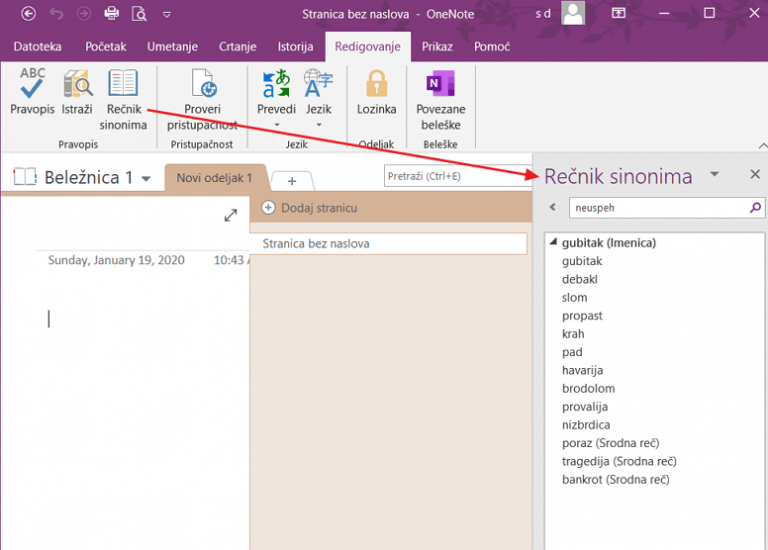Click the thesaurus search magnifier icon
This screenshot has height=550, width=768.
[x=755, y=208]
